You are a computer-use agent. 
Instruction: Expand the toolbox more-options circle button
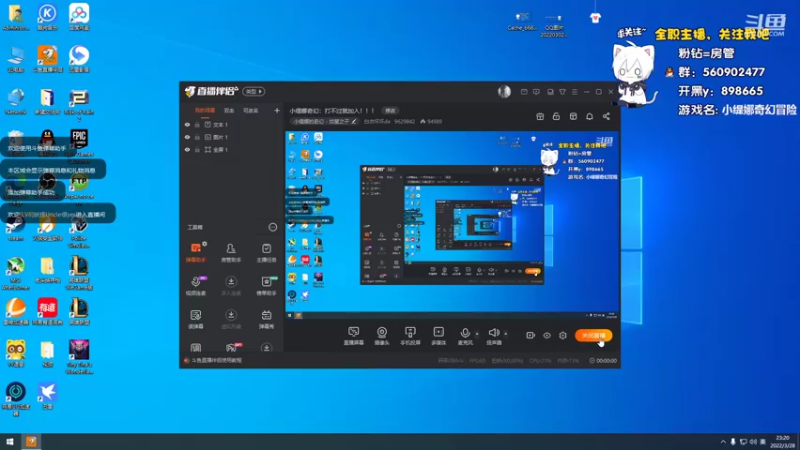click(x=272, y=227)
